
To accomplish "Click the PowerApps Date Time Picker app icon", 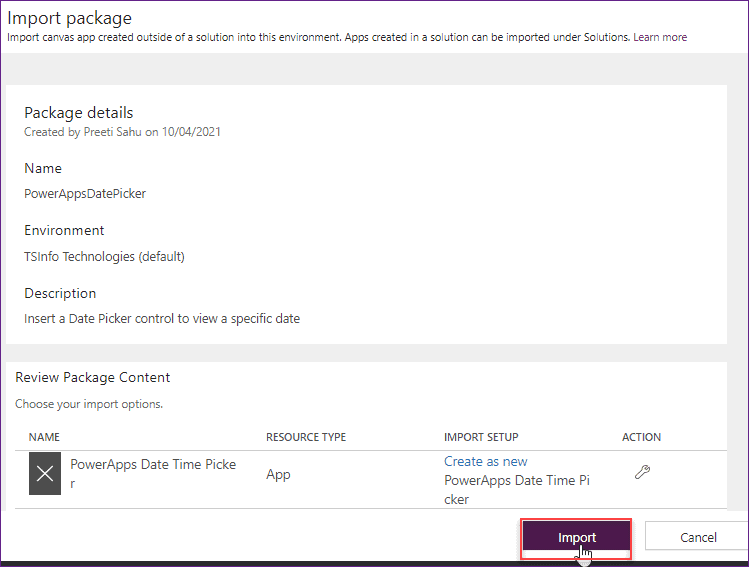I will pyautogui.click(x=45, y=473).
